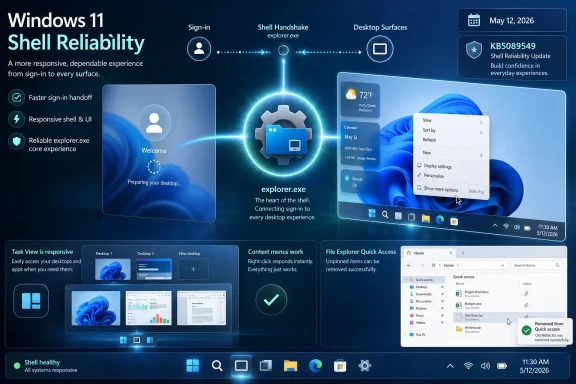
Task: Select the document window thumbnail in Task View
Action: [x=202, y=308]
